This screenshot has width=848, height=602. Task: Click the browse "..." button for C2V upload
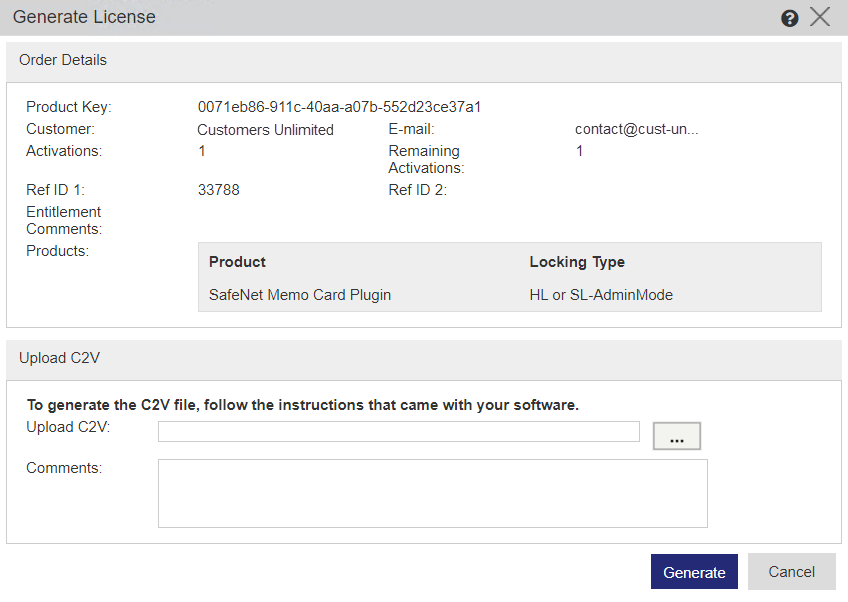(676, 435)
